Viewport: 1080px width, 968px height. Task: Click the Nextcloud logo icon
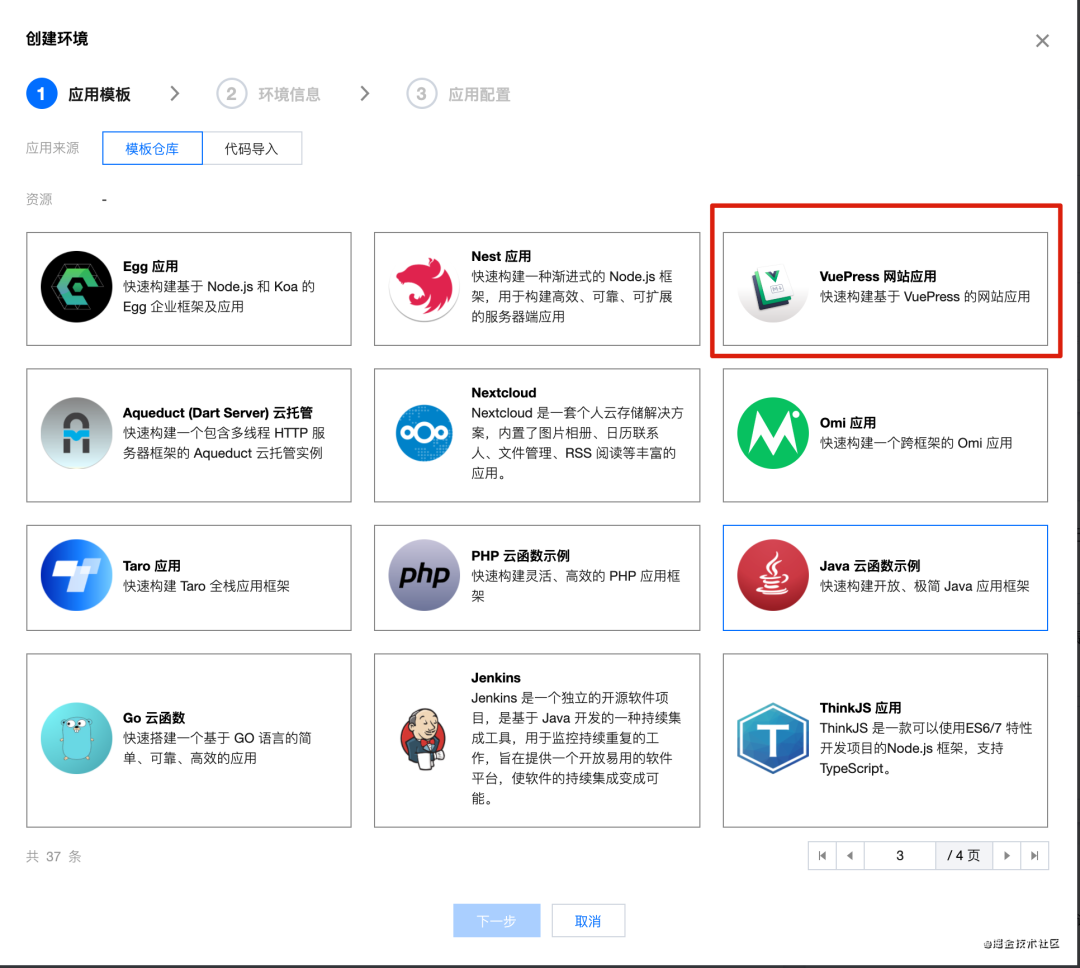424,435
